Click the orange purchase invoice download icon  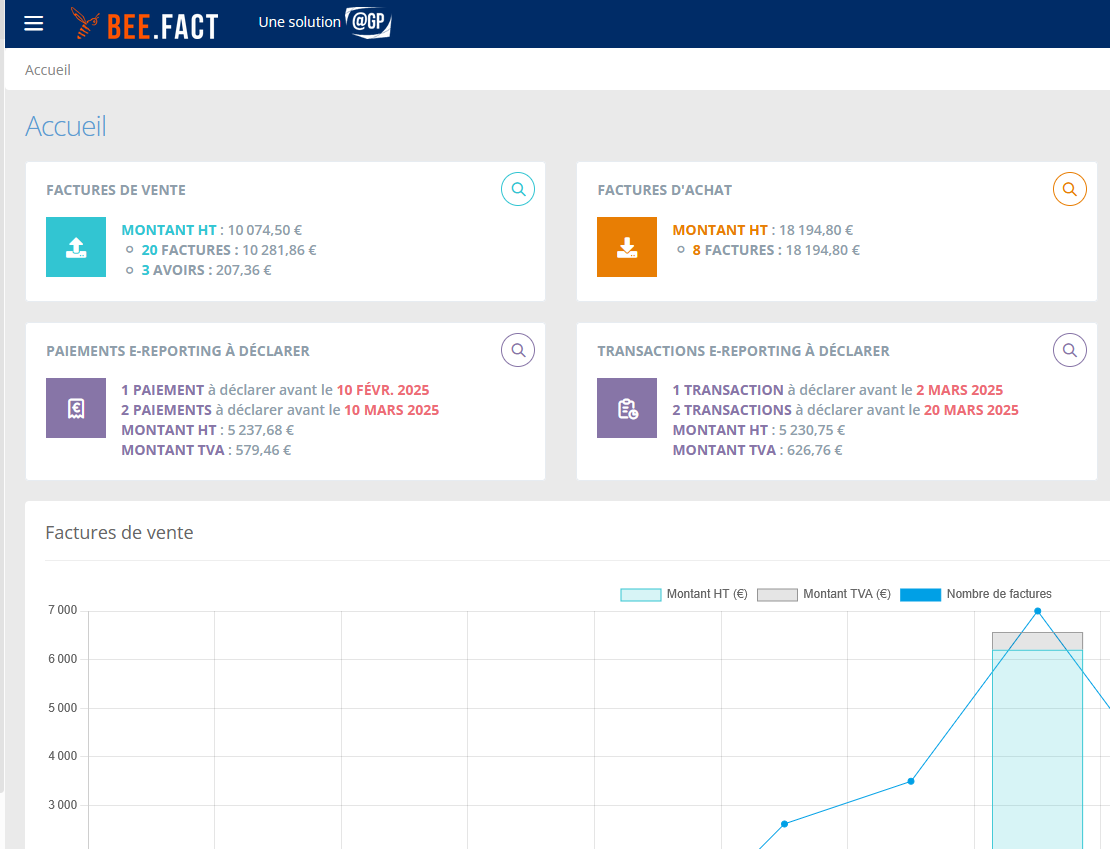(627, 247)
